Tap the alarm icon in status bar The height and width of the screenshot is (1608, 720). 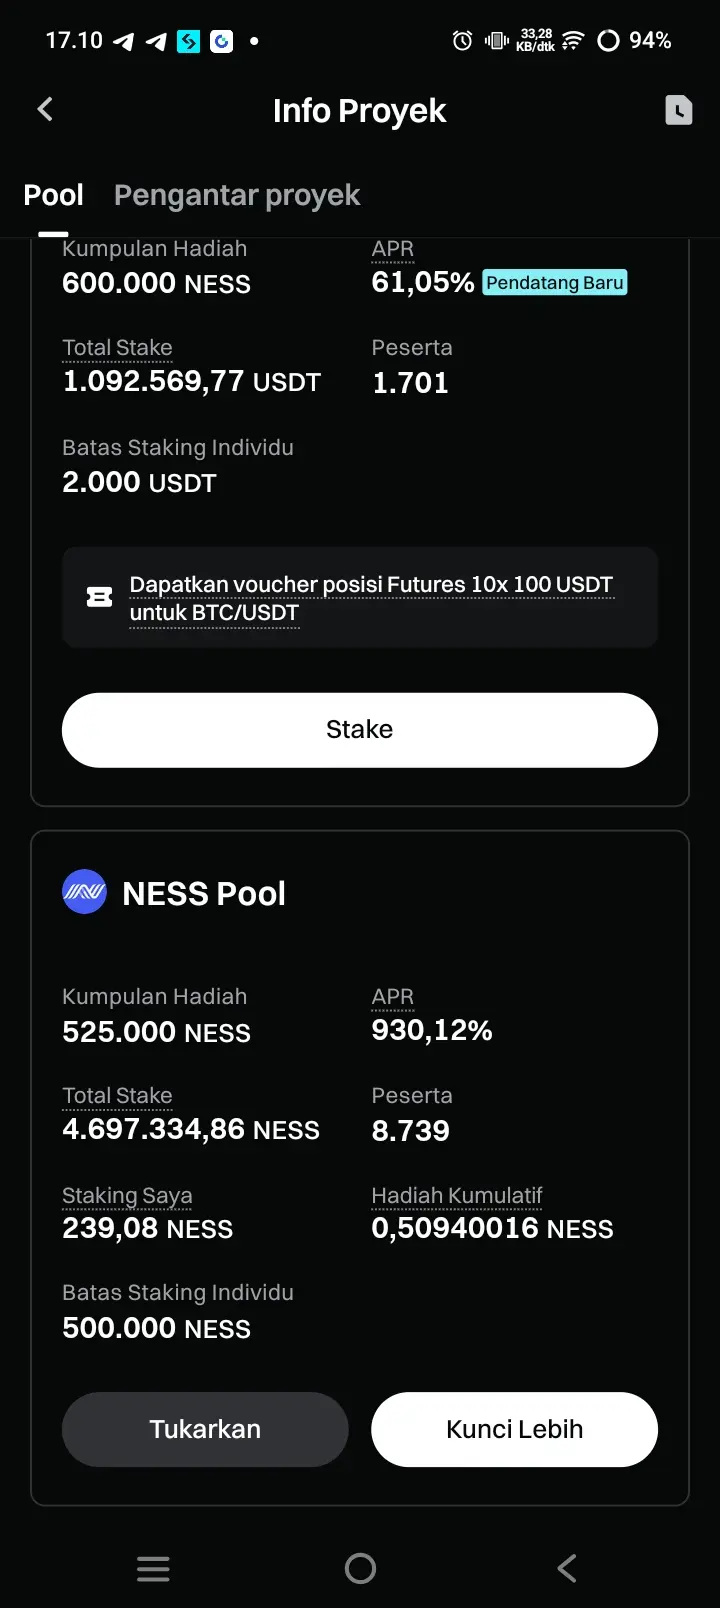tap(462, 41)
